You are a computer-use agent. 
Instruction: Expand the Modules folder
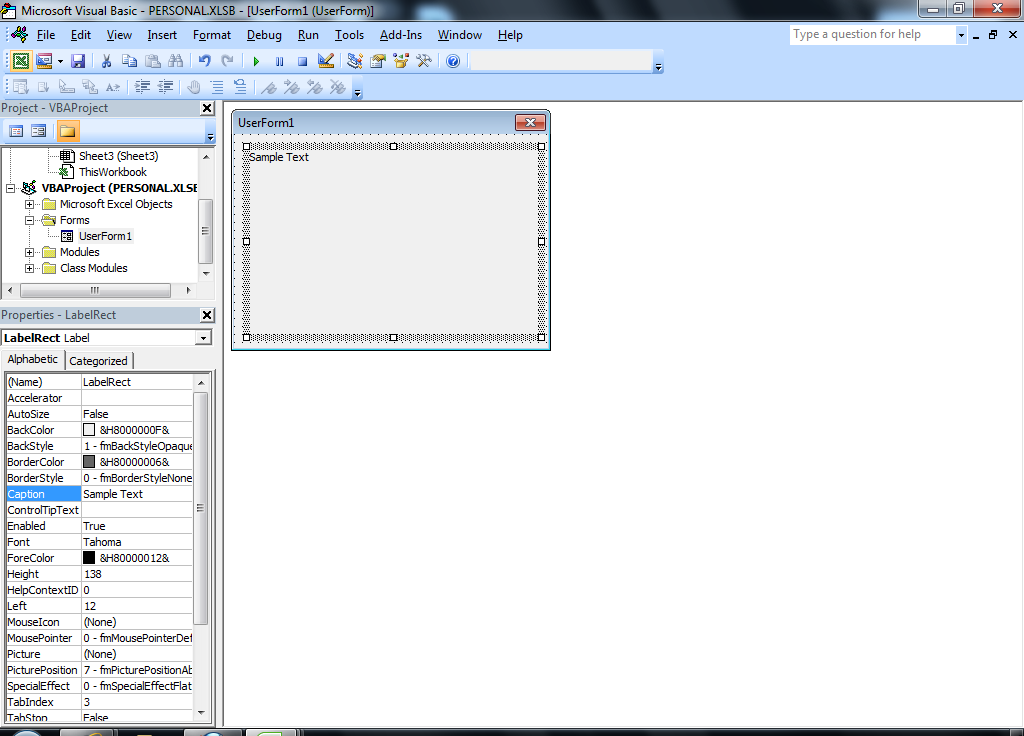click(x=29, y=252)
